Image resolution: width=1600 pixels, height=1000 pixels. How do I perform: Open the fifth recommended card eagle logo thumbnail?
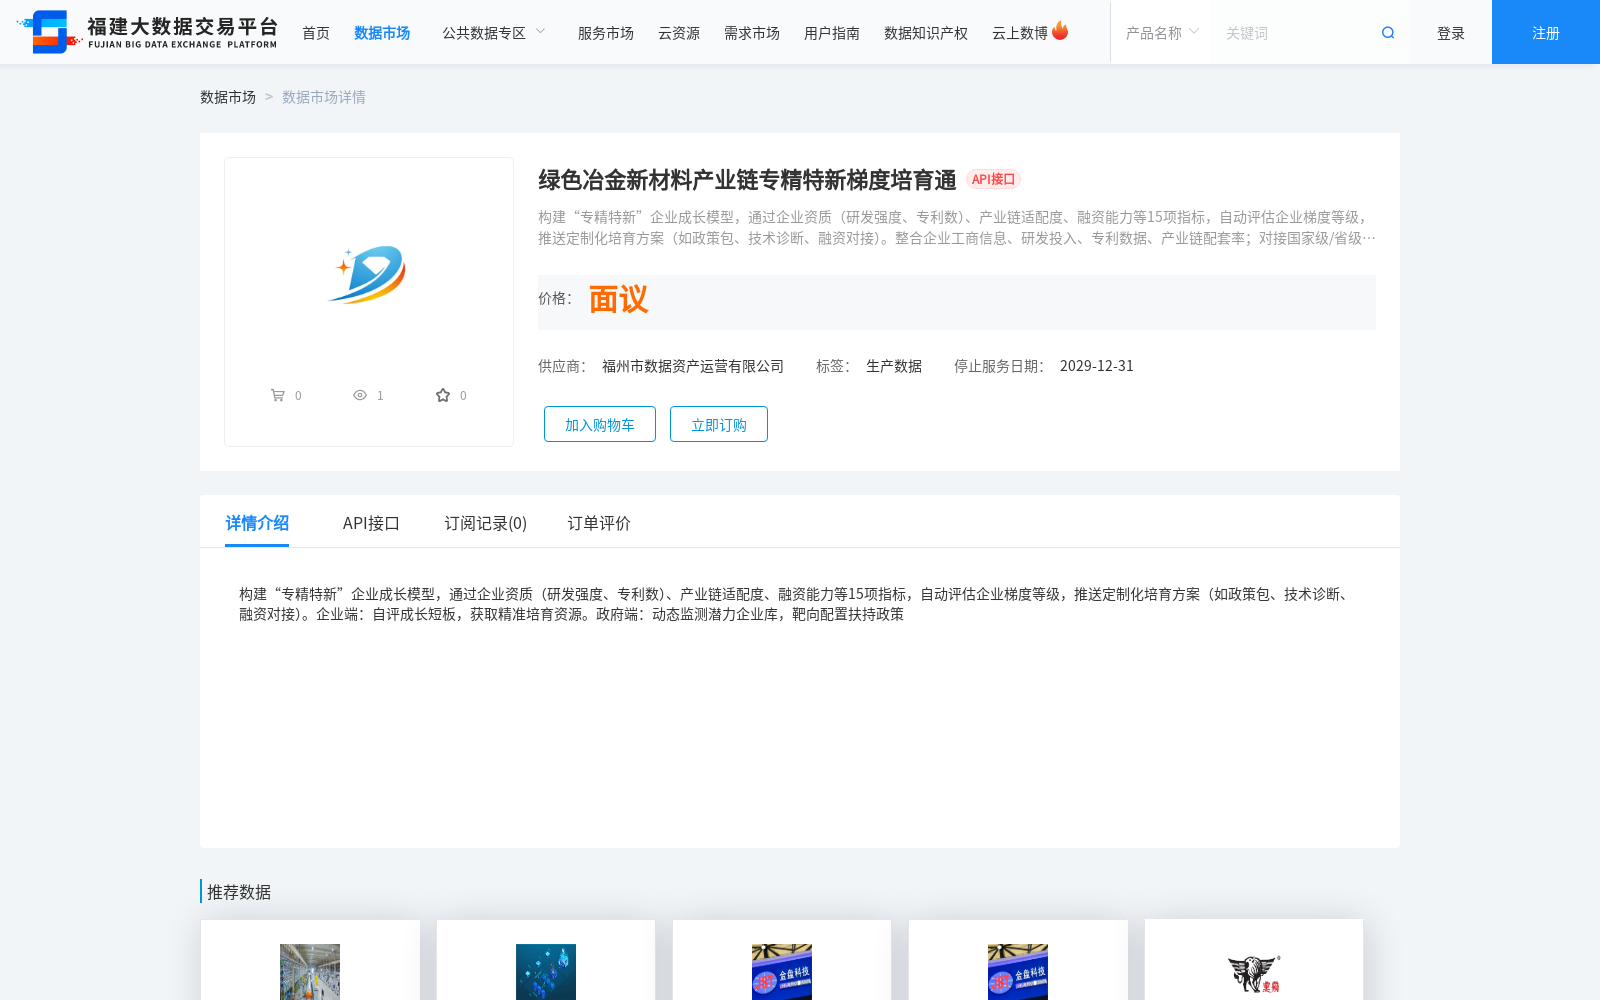pos(1254,973)
